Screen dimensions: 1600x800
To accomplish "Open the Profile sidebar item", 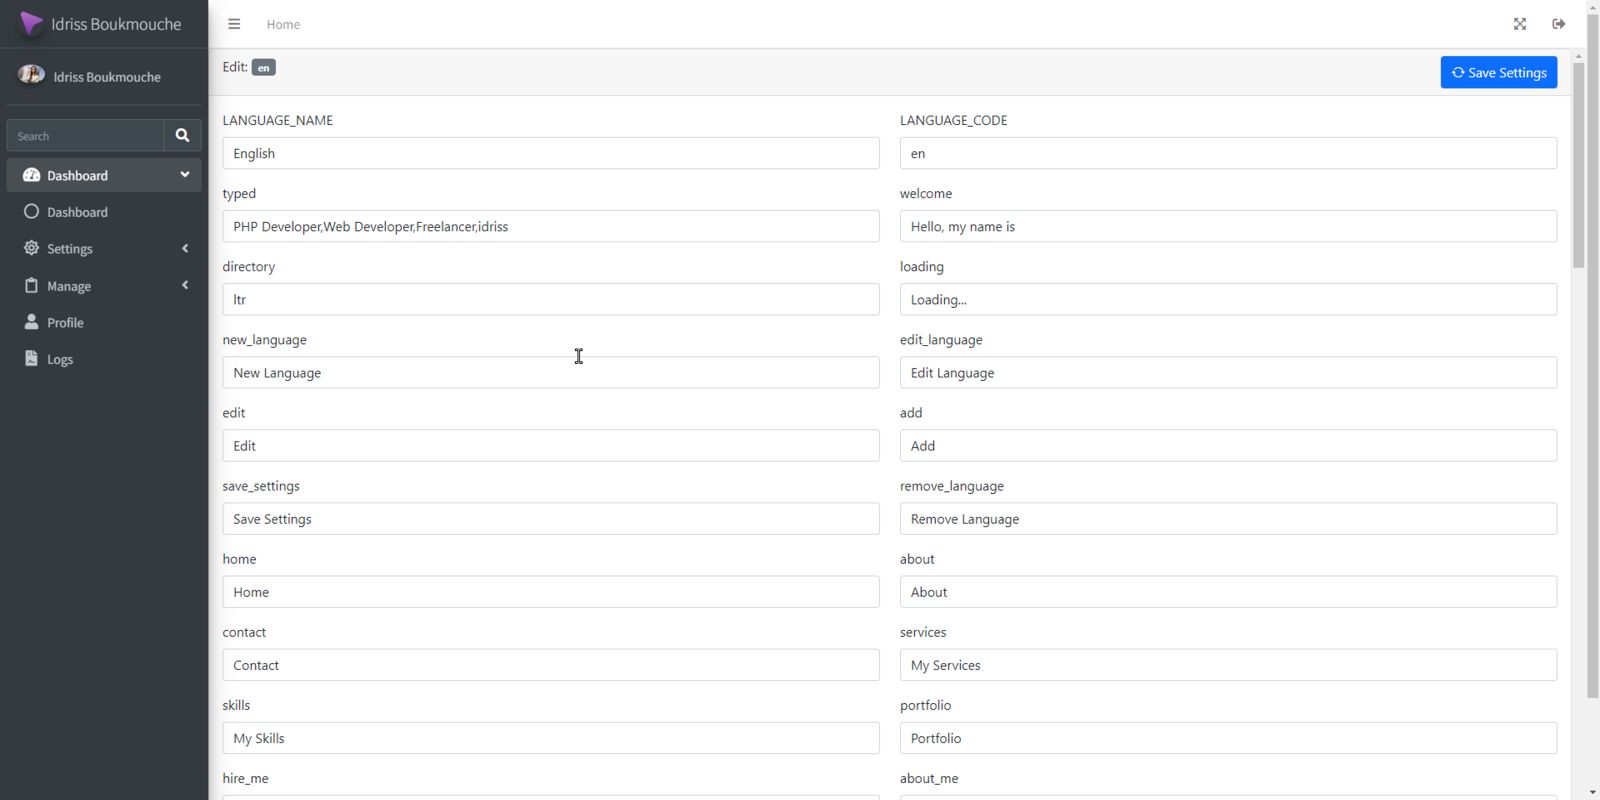I will (x=65, y=323).
